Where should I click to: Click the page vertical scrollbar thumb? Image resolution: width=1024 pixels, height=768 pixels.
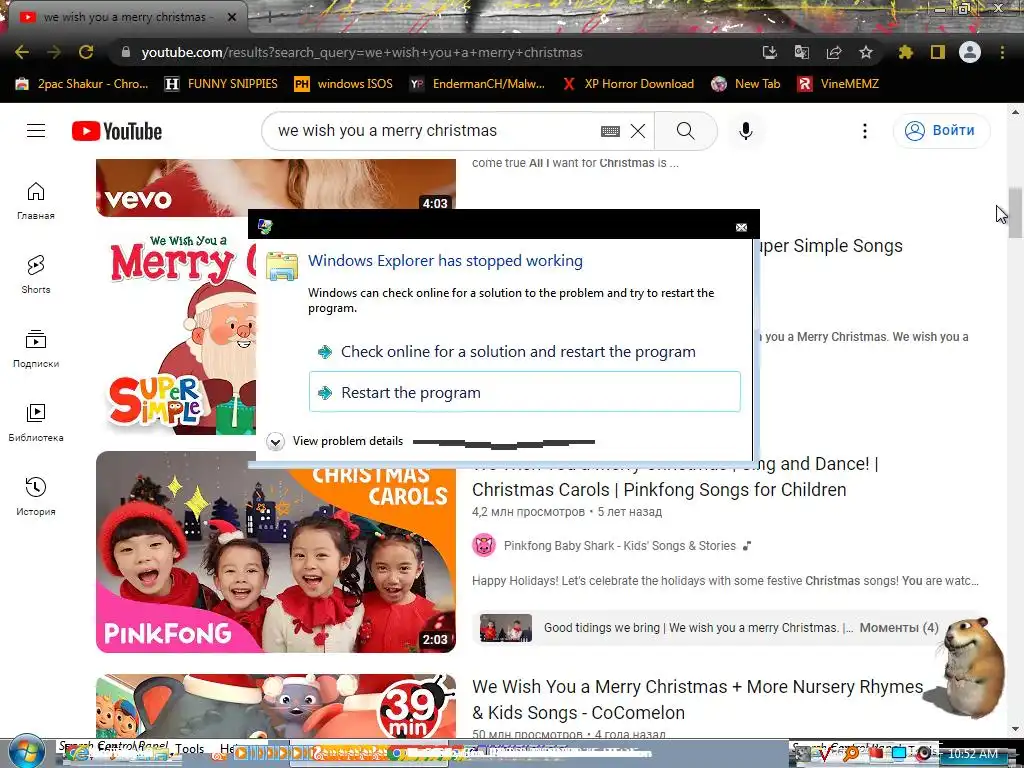1015,213
